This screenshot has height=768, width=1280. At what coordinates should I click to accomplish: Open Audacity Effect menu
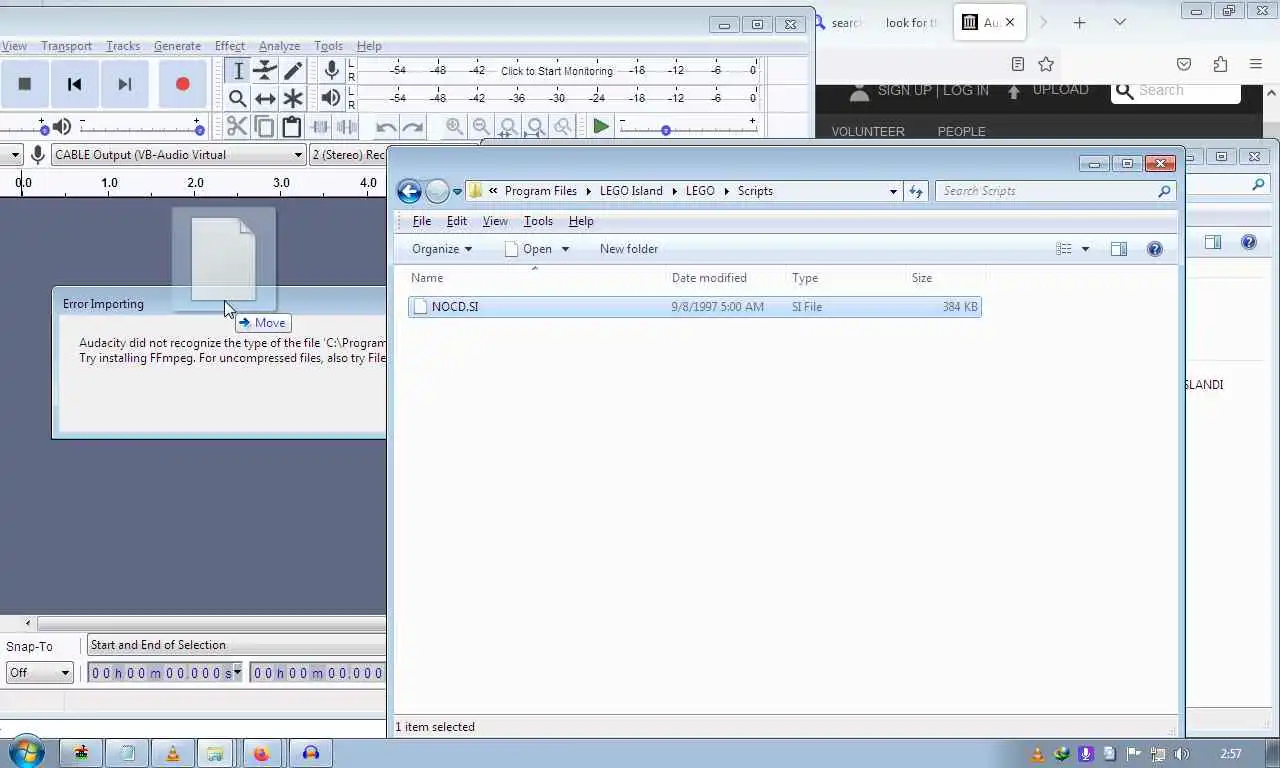click(x=229, y=46)
